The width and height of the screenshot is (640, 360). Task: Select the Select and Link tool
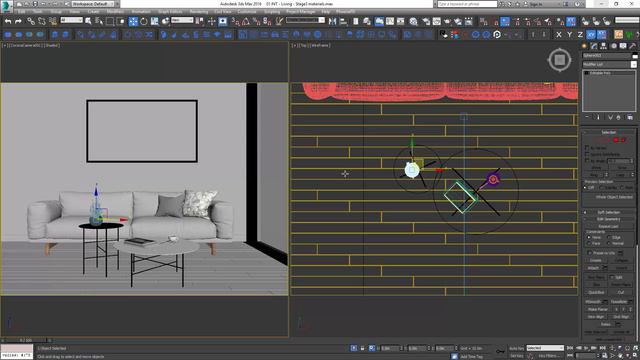point(31,21)
